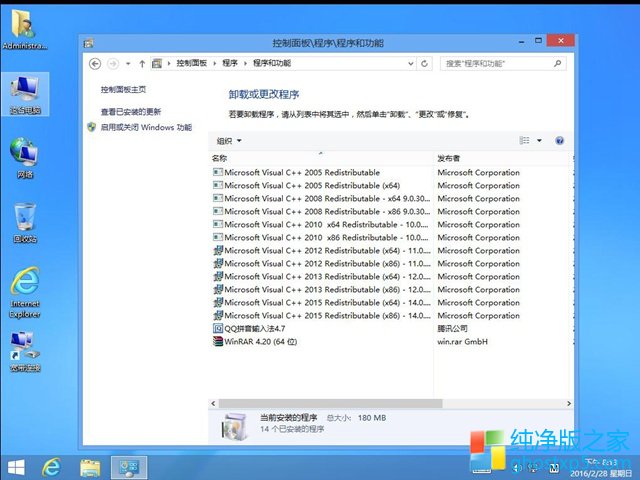Screen dimensions: 640x480
Task: Open 启用或关闭 Windows 功能 link
Action: tap(145, 128)
